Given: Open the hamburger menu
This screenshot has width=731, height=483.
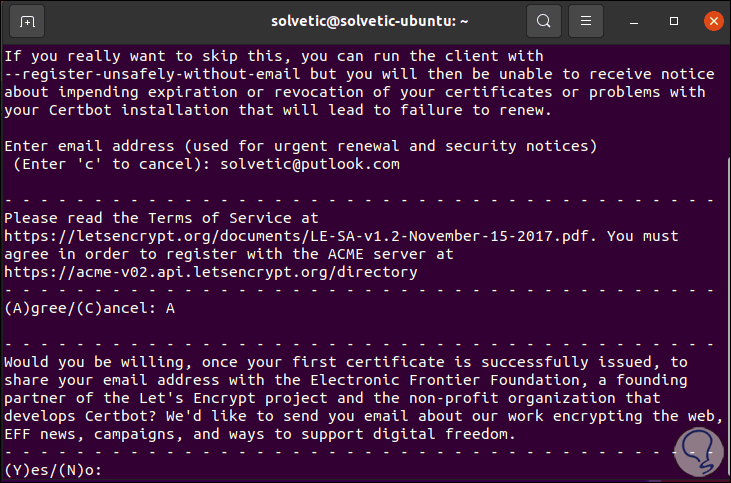Looking at the screenshot, I should click(588, 20).
